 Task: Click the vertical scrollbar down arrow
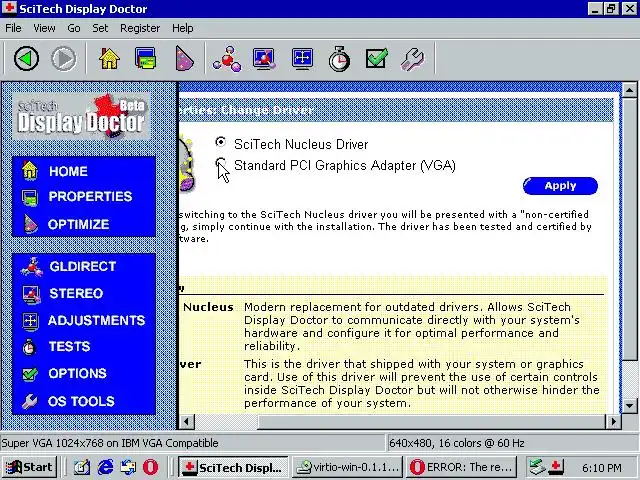[x=629, y=406]
